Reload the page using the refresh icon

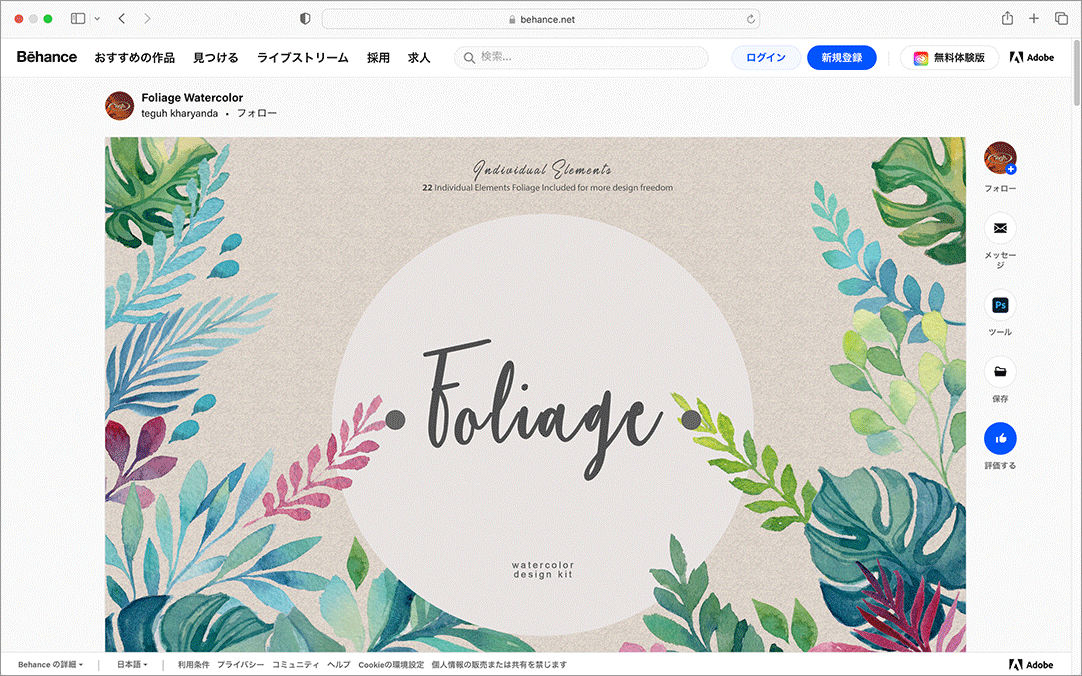coord(750,19)
